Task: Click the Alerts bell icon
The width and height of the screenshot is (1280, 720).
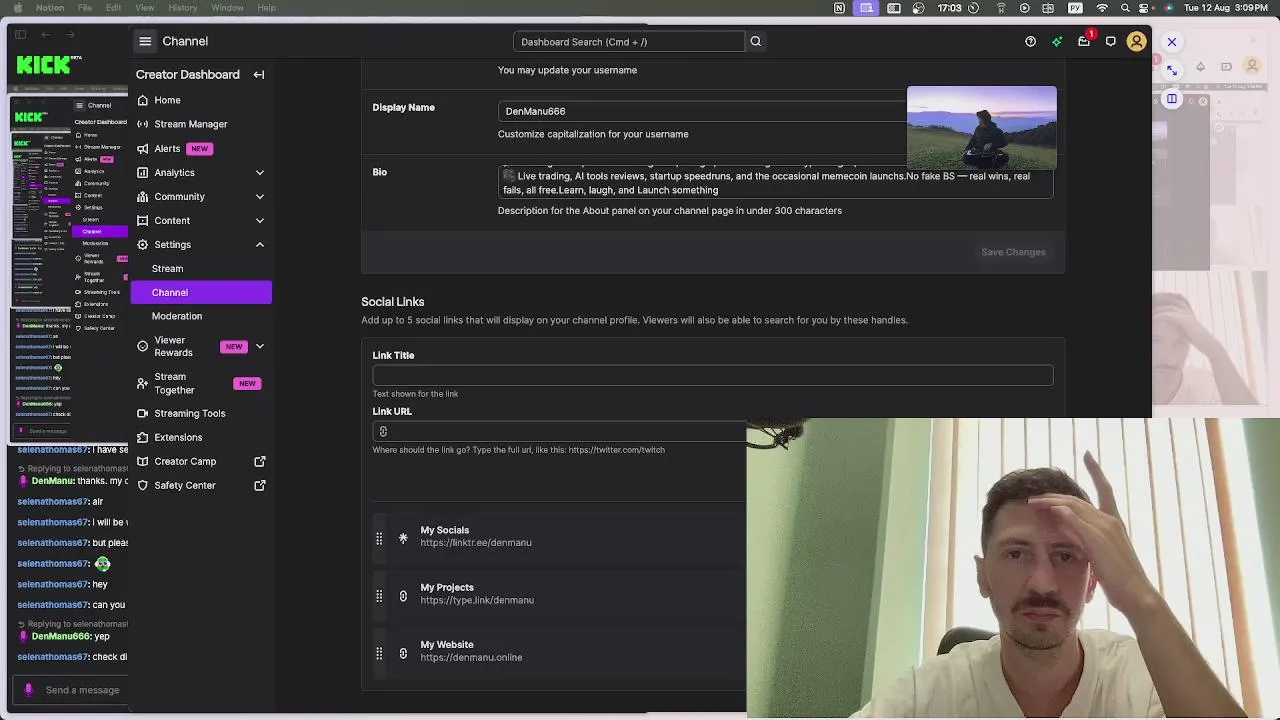Action: (142, 148)
